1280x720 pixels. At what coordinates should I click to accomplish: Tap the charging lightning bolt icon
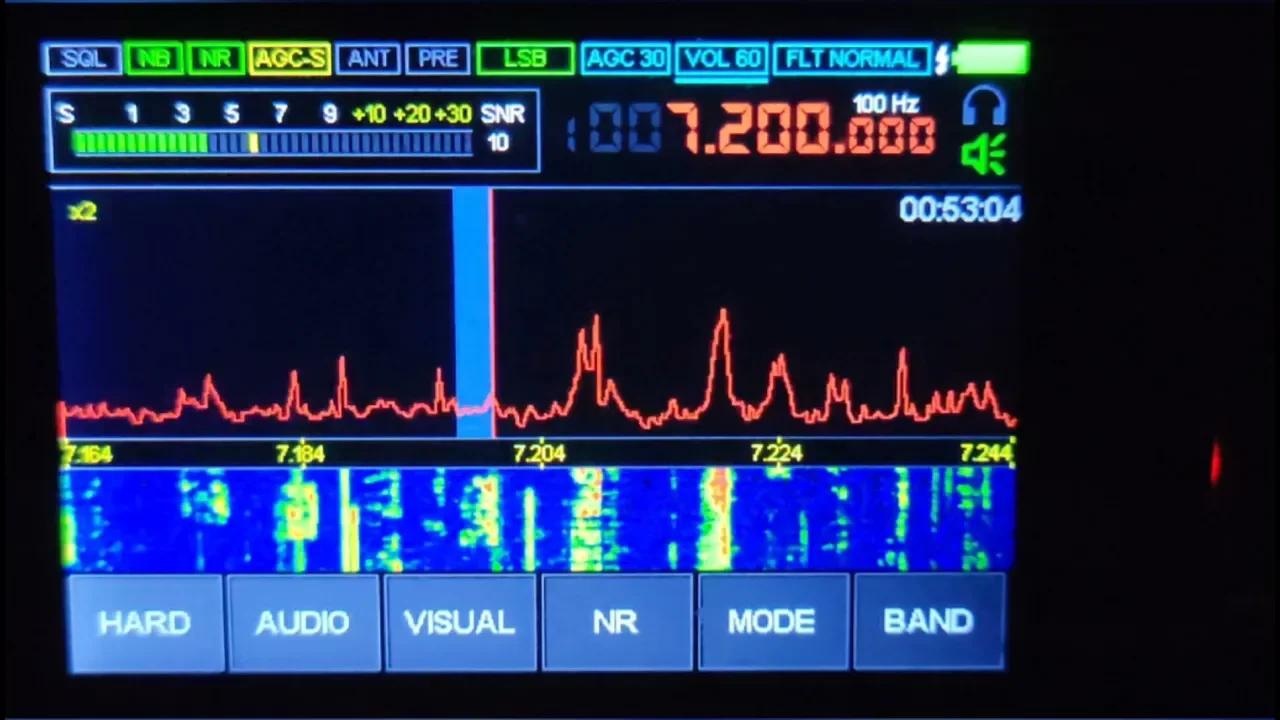pos(942,59)
